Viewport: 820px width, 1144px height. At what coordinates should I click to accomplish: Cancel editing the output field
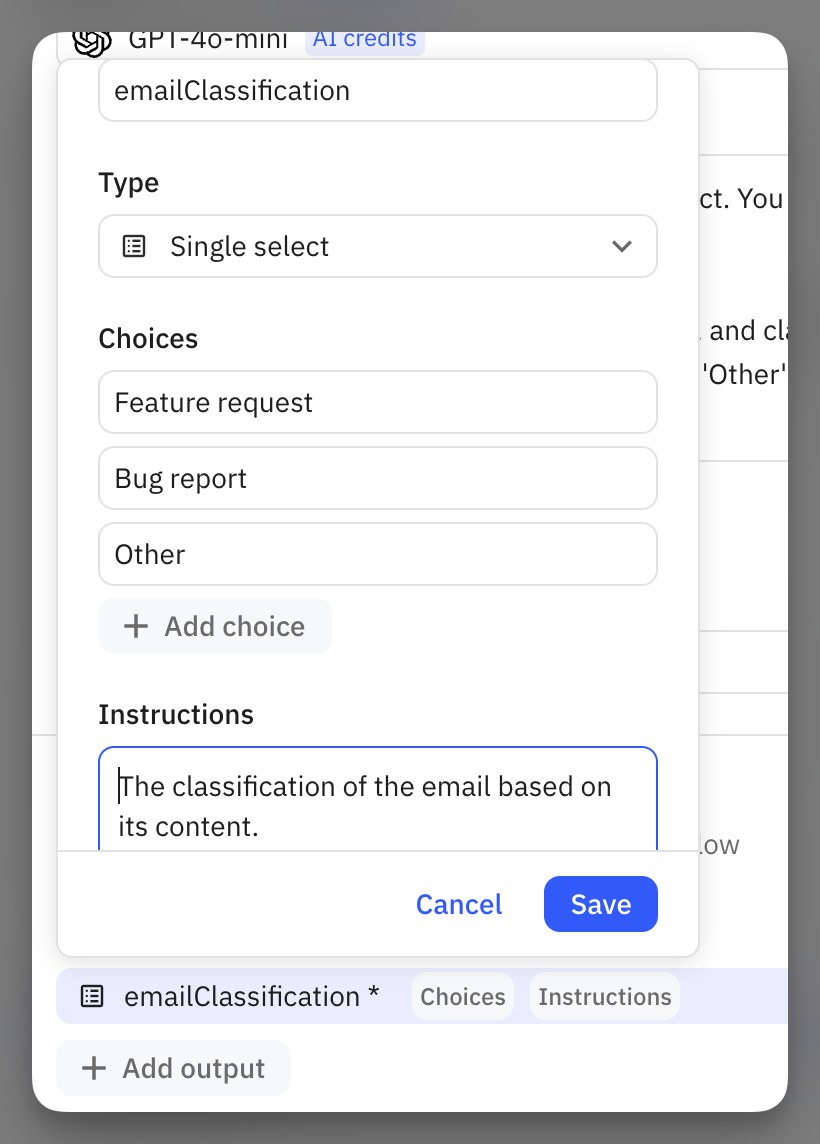458,903
